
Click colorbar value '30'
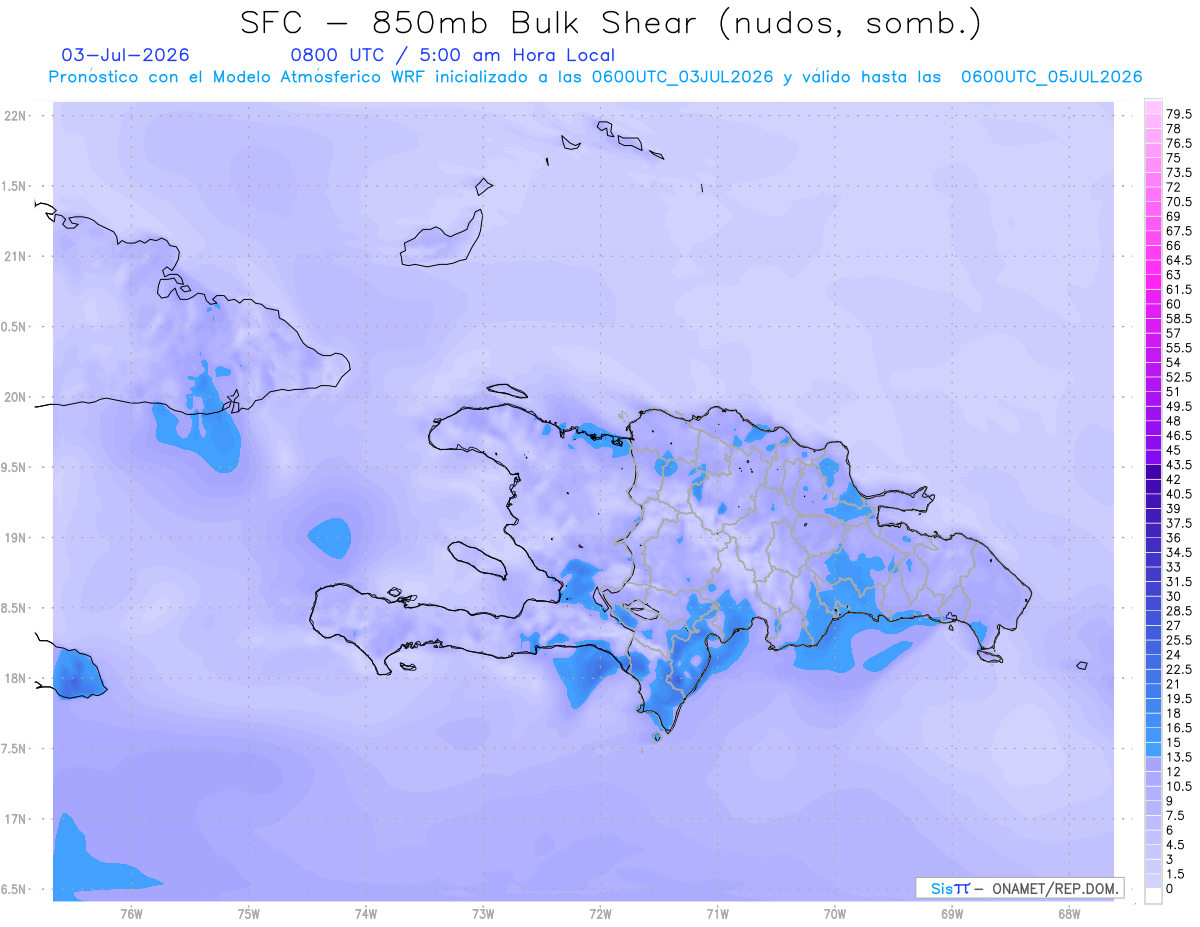1174,596
